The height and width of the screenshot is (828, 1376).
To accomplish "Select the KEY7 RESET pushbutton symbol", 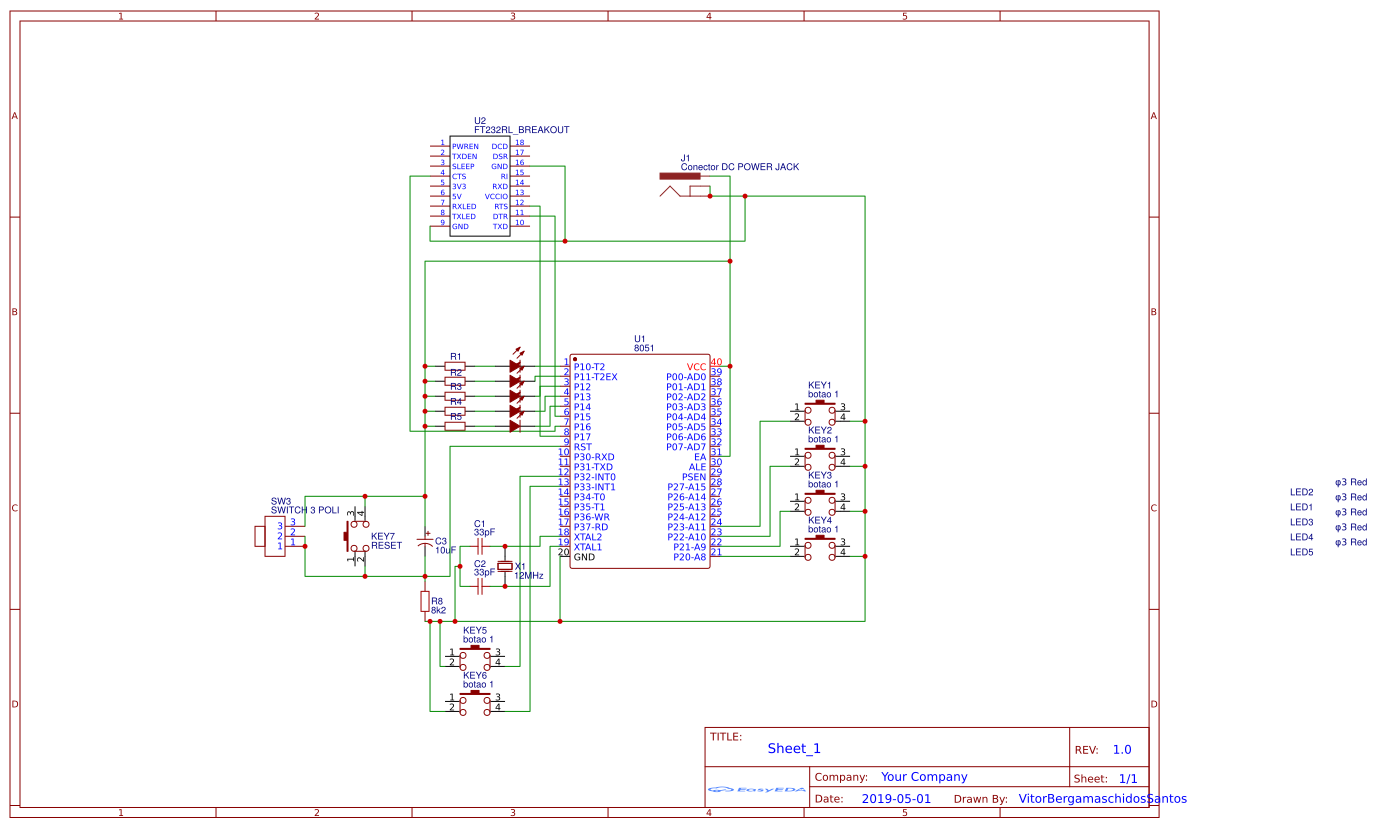I will (x=356, y=538).
